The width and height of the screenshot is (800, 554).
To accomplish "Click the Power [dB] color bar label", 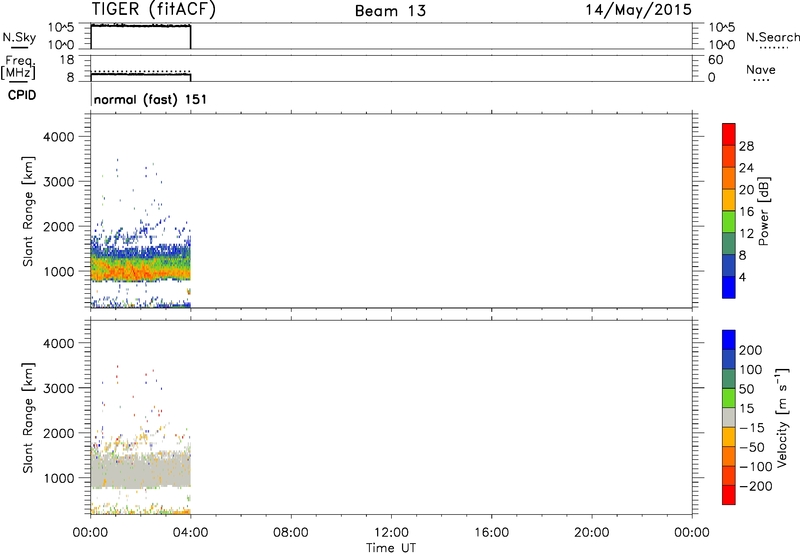I will click(x=763, y=211).
